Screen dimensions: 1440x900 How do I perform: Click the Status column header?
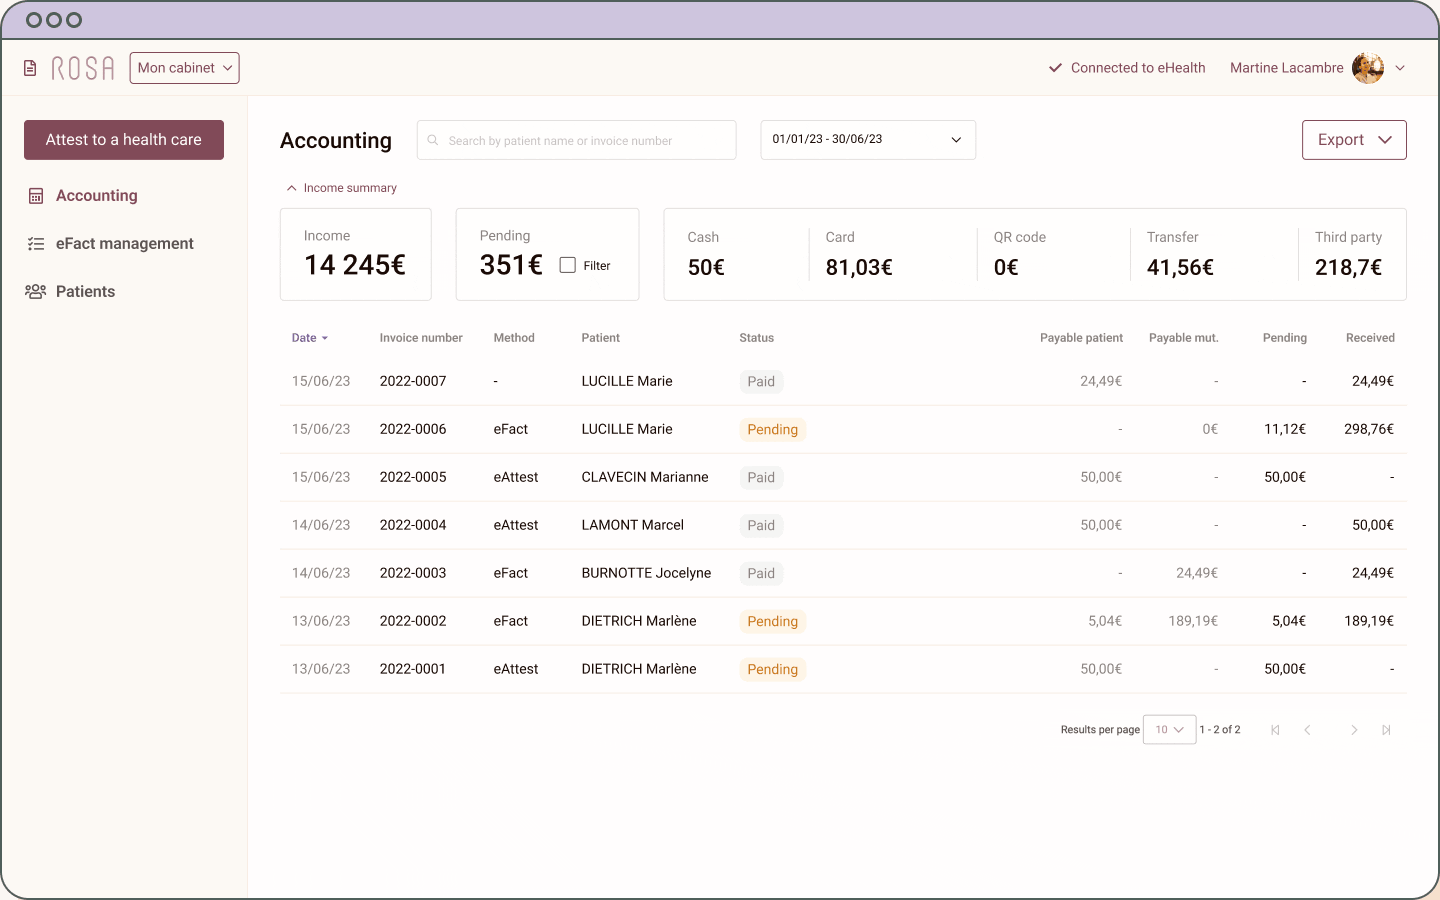(x=757, y=338)
